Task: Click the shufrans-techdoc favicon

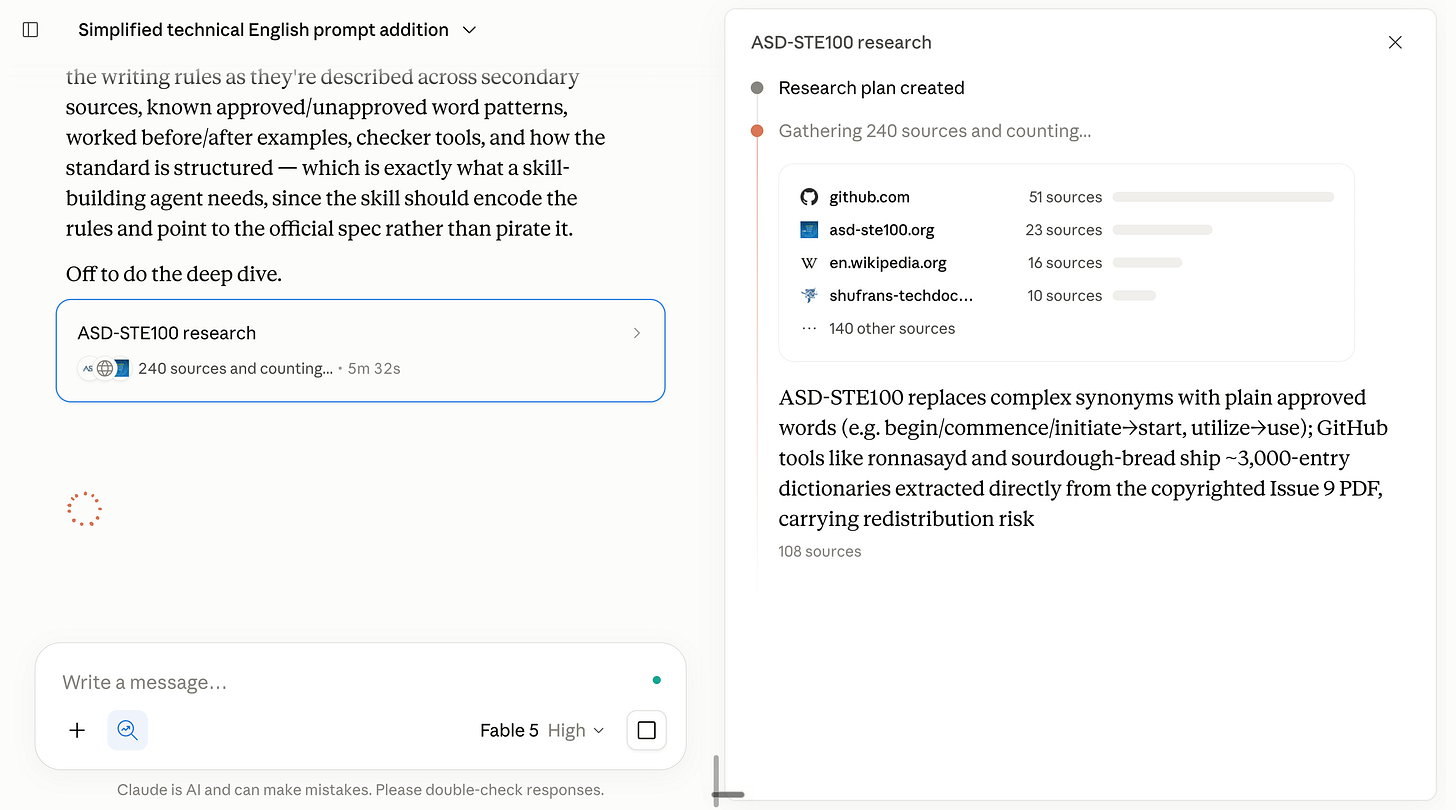Action: [x=809, y=296]
